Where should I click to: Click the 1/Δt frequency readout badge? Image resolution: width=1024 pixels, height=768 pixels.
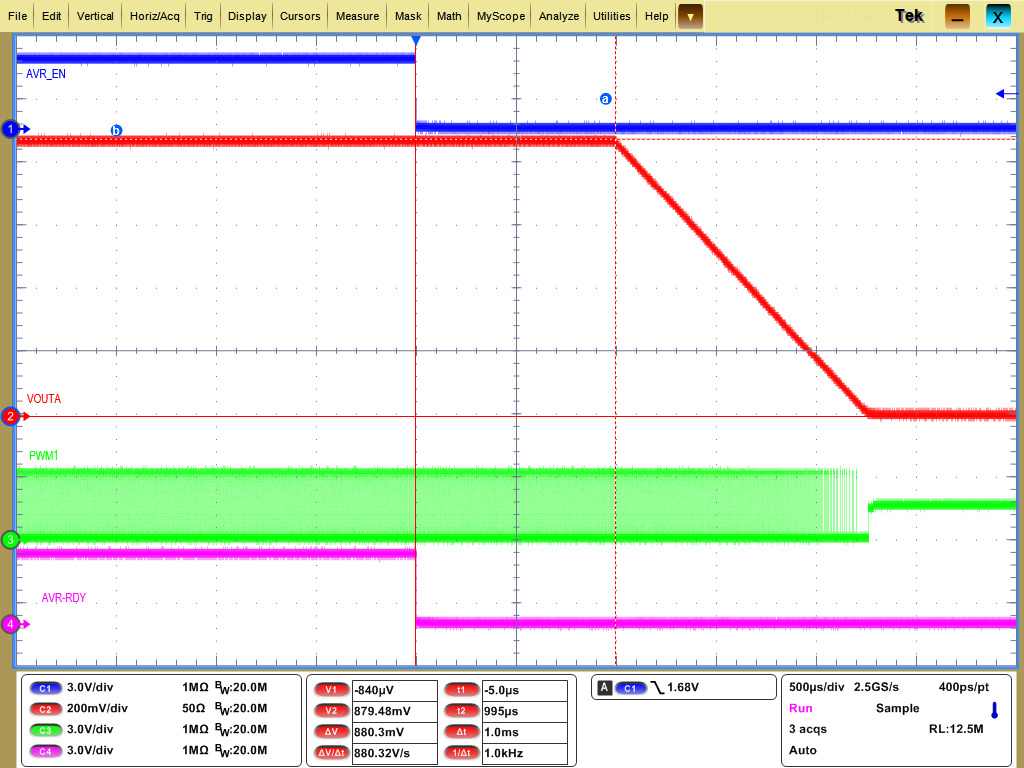point(461,752)
